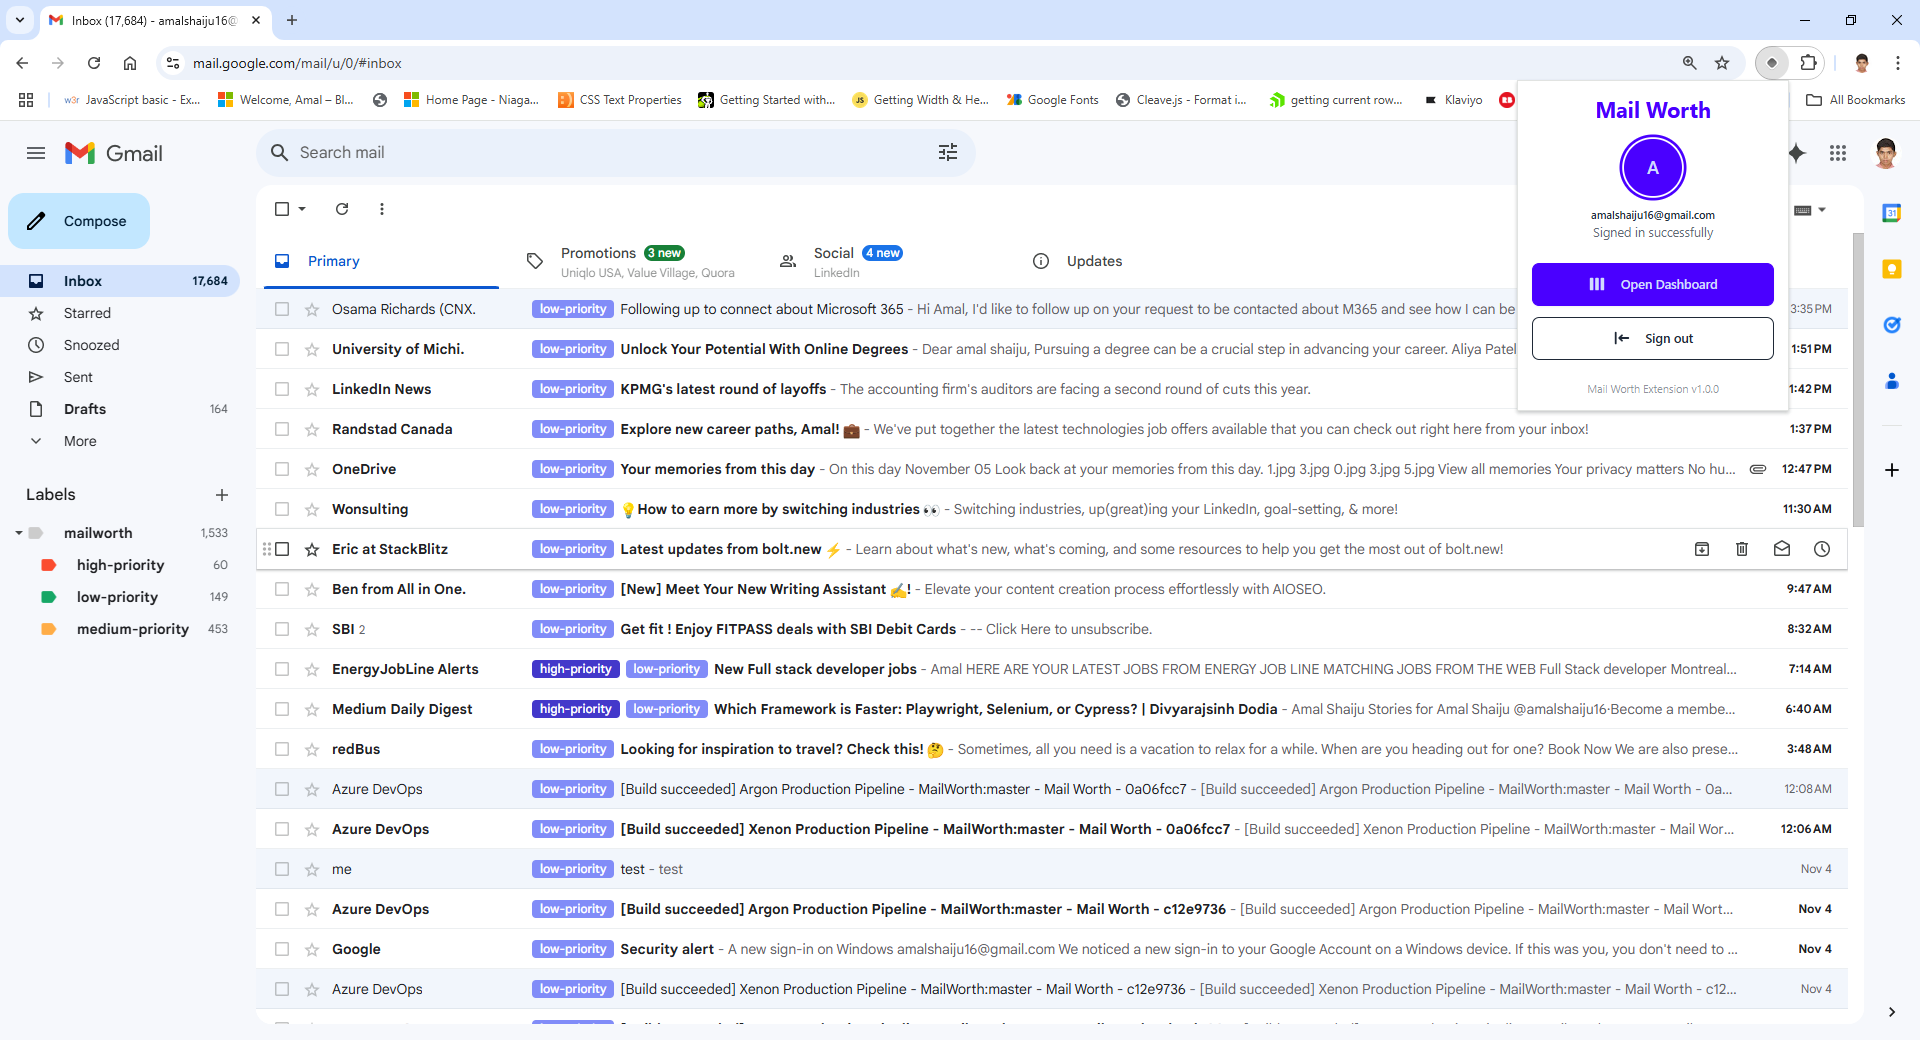
Task: Mark Eric at StackBlitz email as unread
Action: (1782, 549)
